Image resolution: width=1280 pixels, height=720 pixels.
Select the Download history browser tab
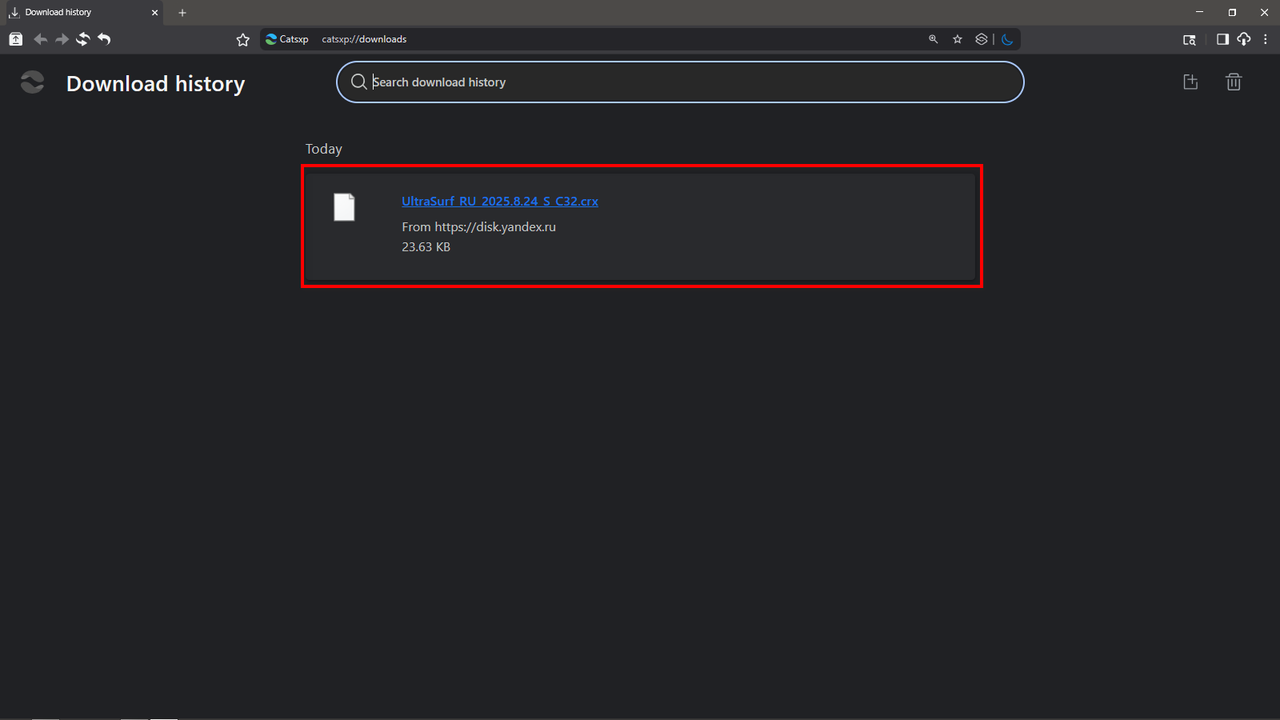83,12
